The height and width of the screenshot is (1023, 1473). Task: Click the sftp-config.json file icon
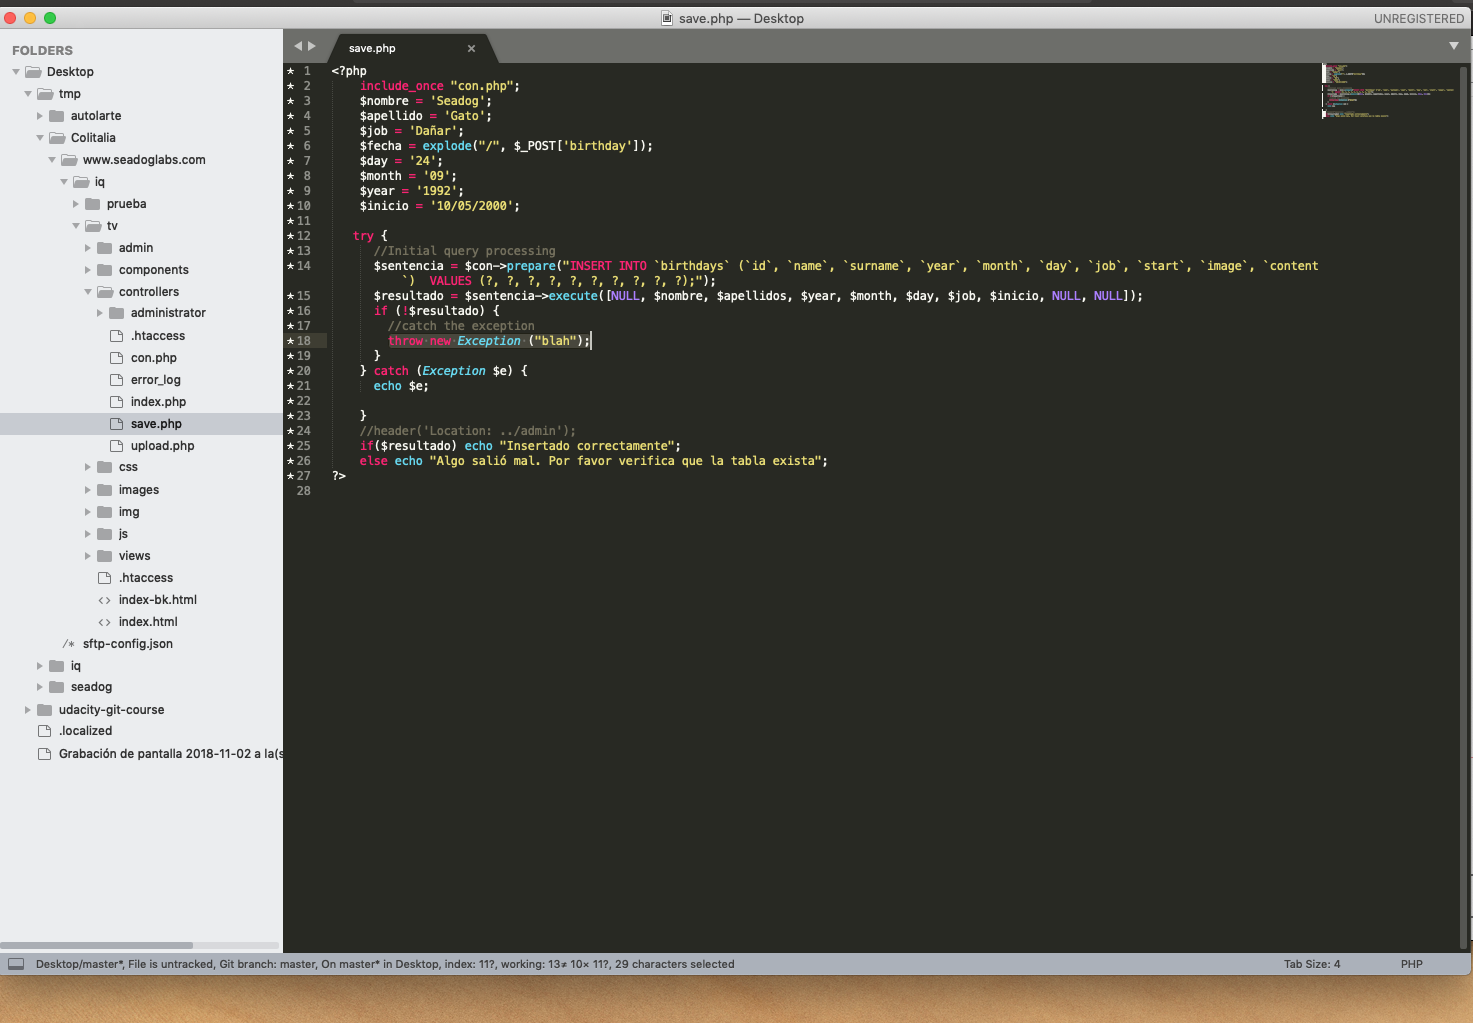coord(68,644)
